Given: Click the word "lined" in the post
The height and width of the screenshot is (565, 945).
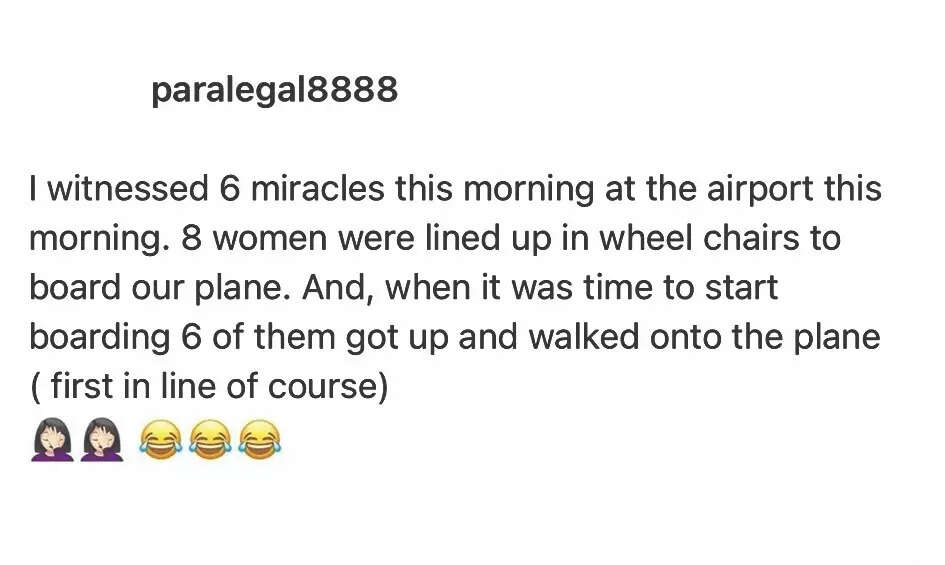Looking at the screenshot, I should tap(478, 239).
